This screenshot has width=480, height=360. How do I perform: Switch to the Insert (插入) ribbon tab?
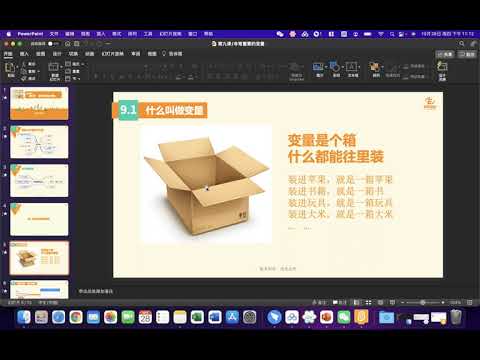point(24,54)
